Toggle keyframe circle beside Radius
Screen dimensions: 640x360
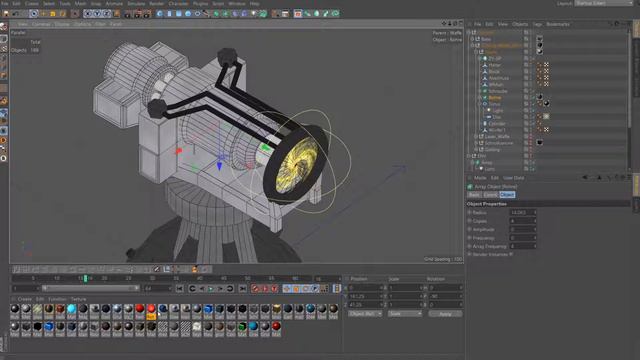tap(469, 212)
